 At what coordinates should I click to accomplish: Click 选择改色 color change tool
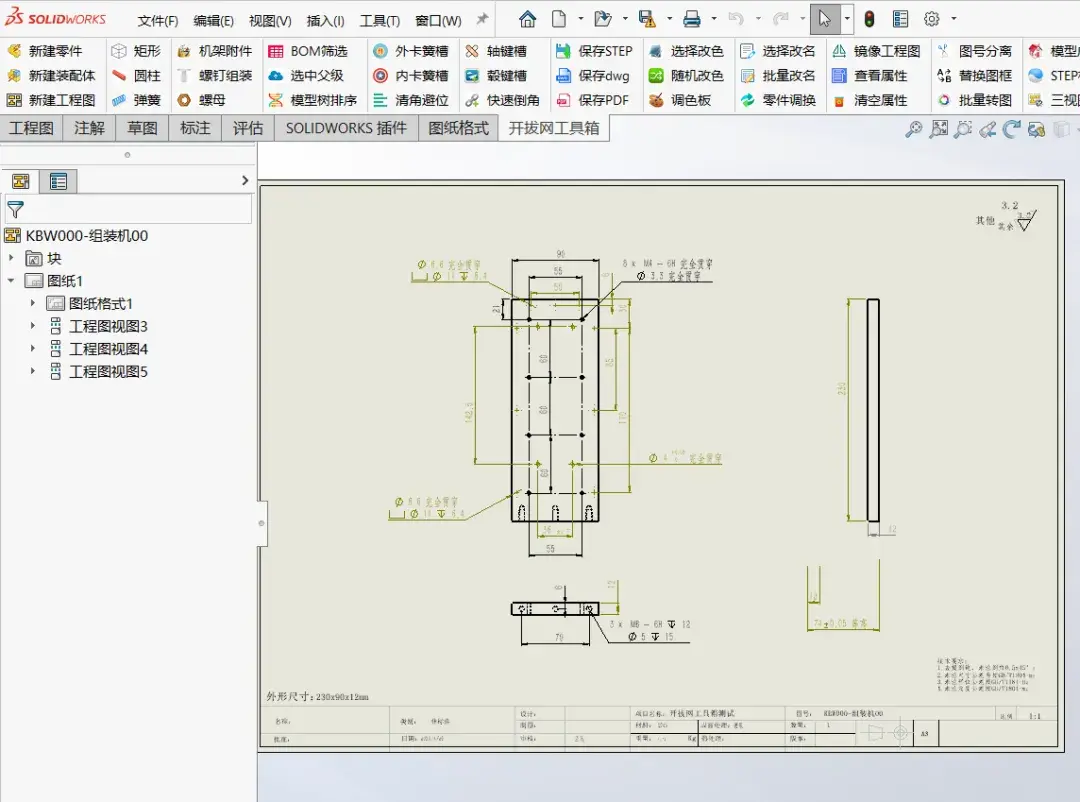(686, 51)
